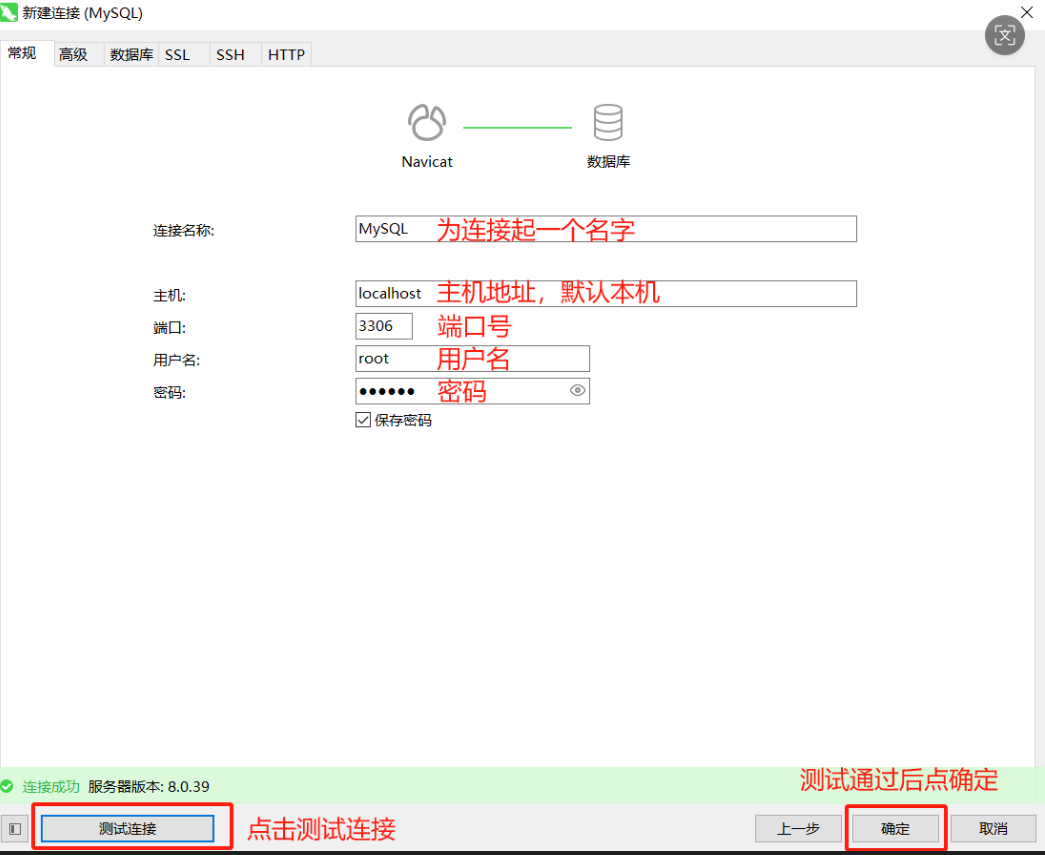Focus the 连接名称 input field
This screenshot has height=855, width=1045.
606,229
